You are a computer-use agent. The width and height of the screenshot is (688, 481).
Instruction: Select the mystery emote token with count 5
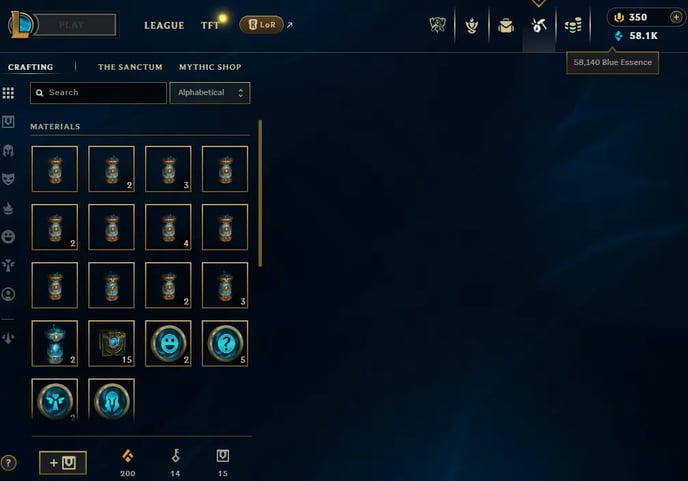coord(225,343)
